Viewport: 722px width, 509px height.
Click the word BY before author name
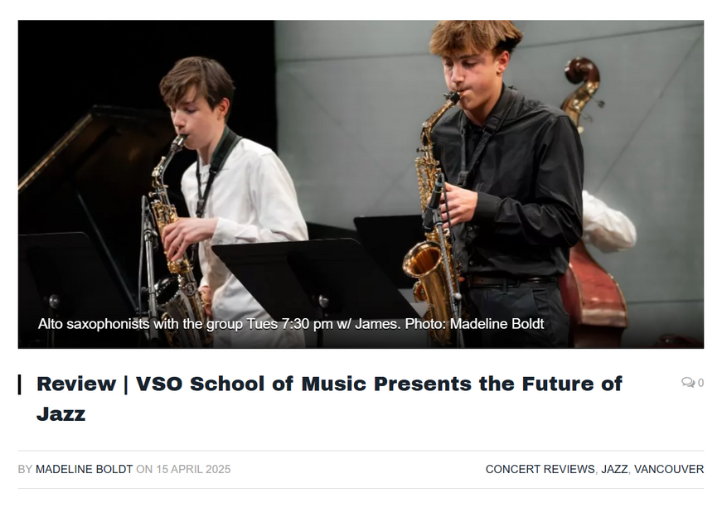point(25,469)
